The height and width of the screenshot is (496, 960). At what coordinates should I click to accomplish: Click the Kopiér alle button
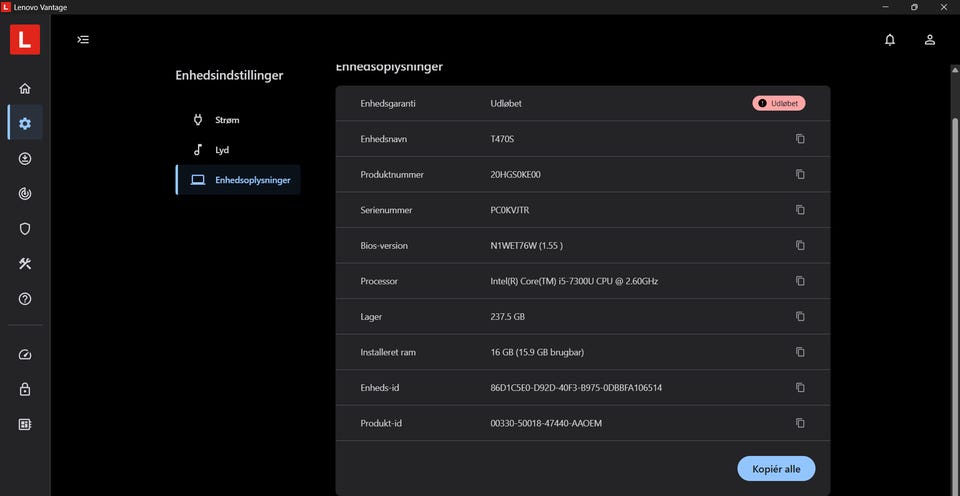point(776,468)
